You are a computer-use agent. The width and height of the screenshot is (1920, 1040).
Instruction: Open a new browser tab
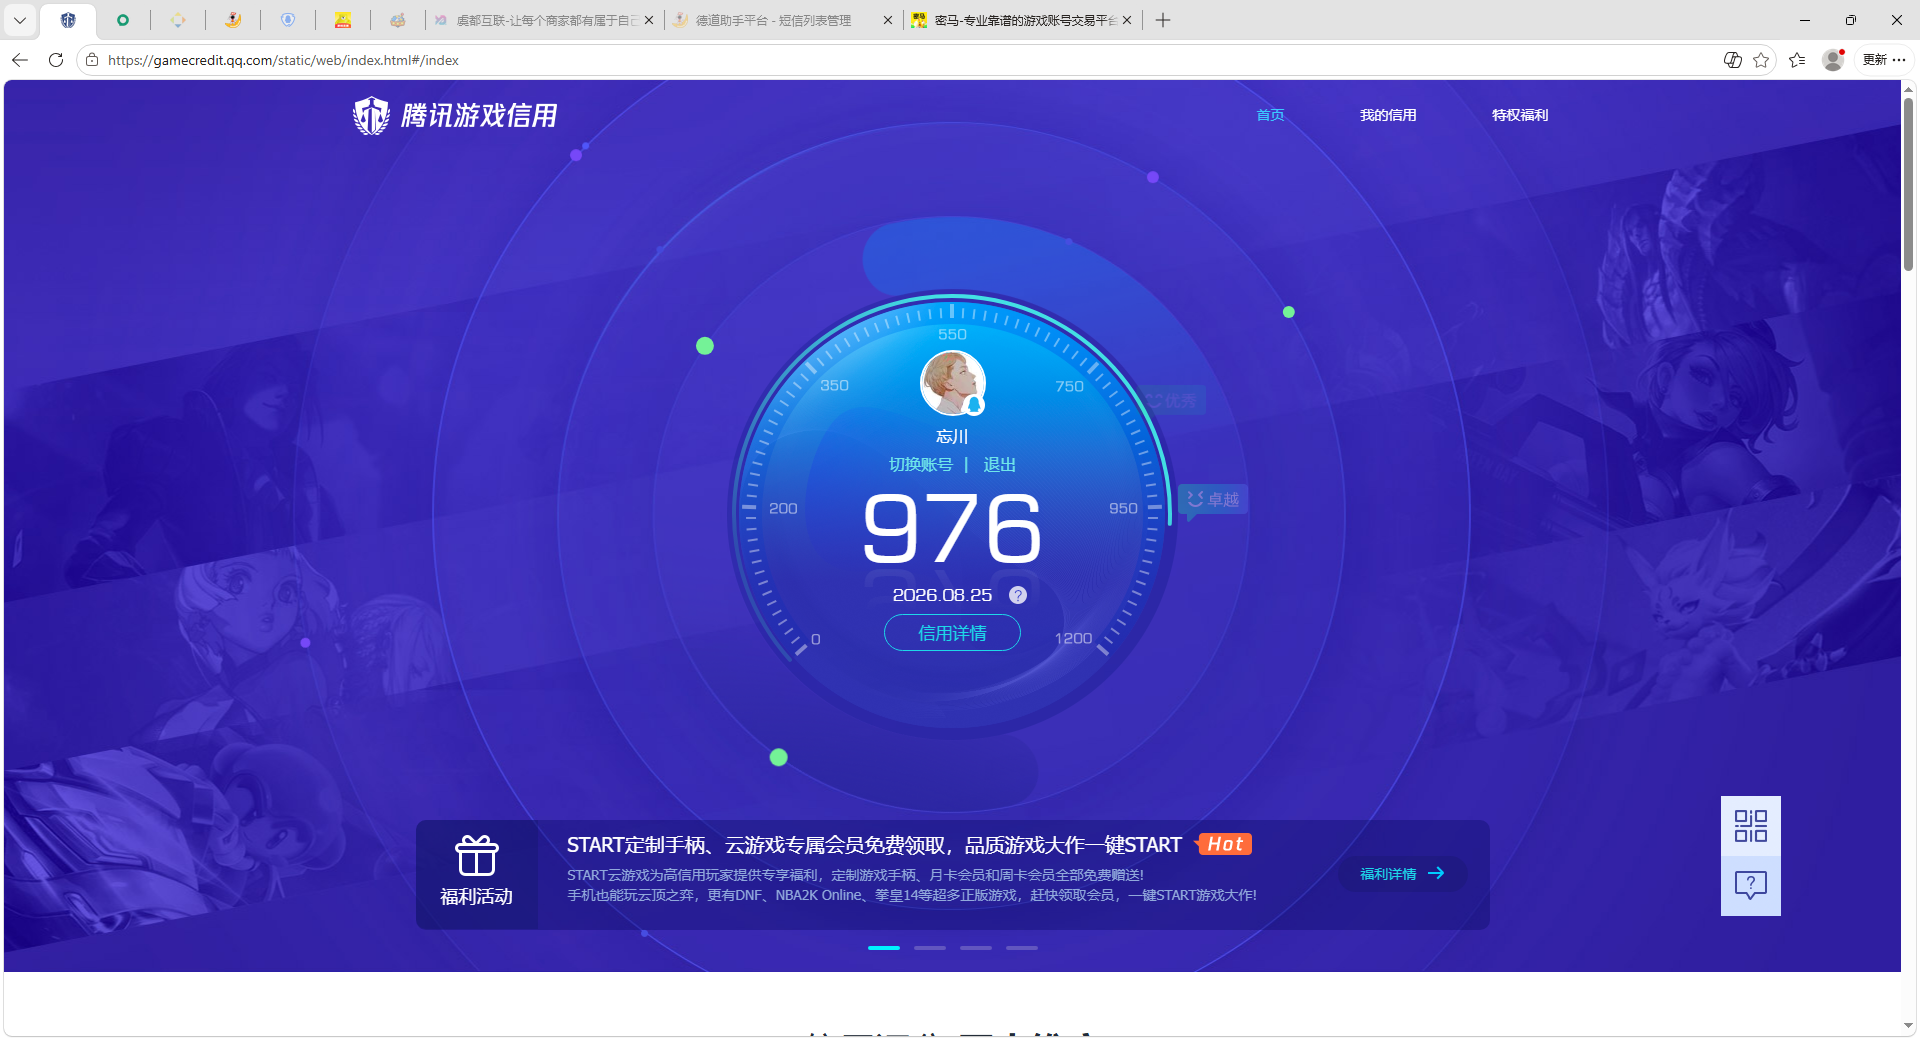[x=1163, y=20]
